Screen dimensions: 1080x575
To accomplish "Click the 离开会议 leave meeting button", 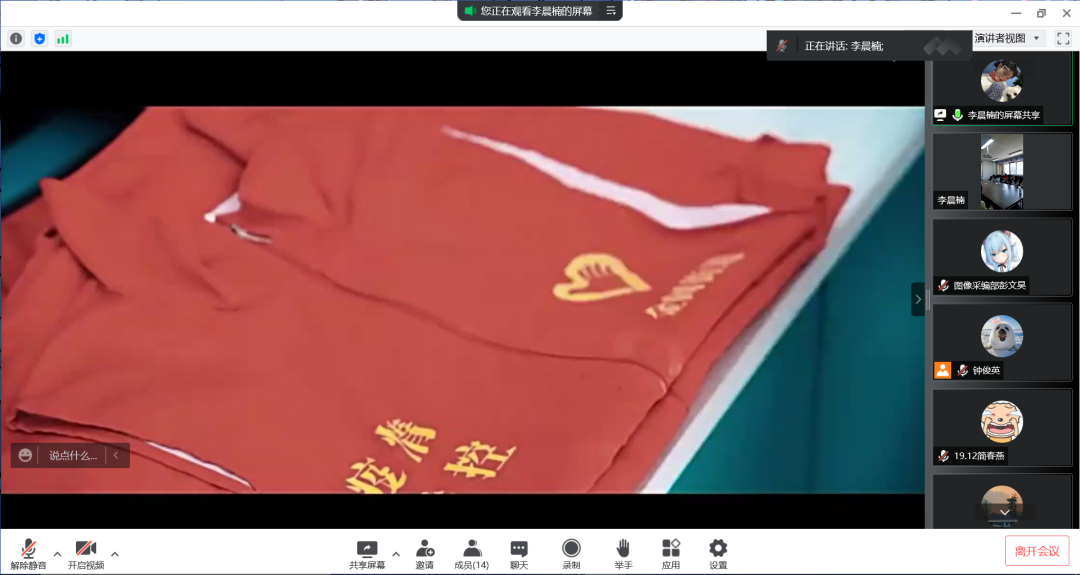I will point(1037,551).
